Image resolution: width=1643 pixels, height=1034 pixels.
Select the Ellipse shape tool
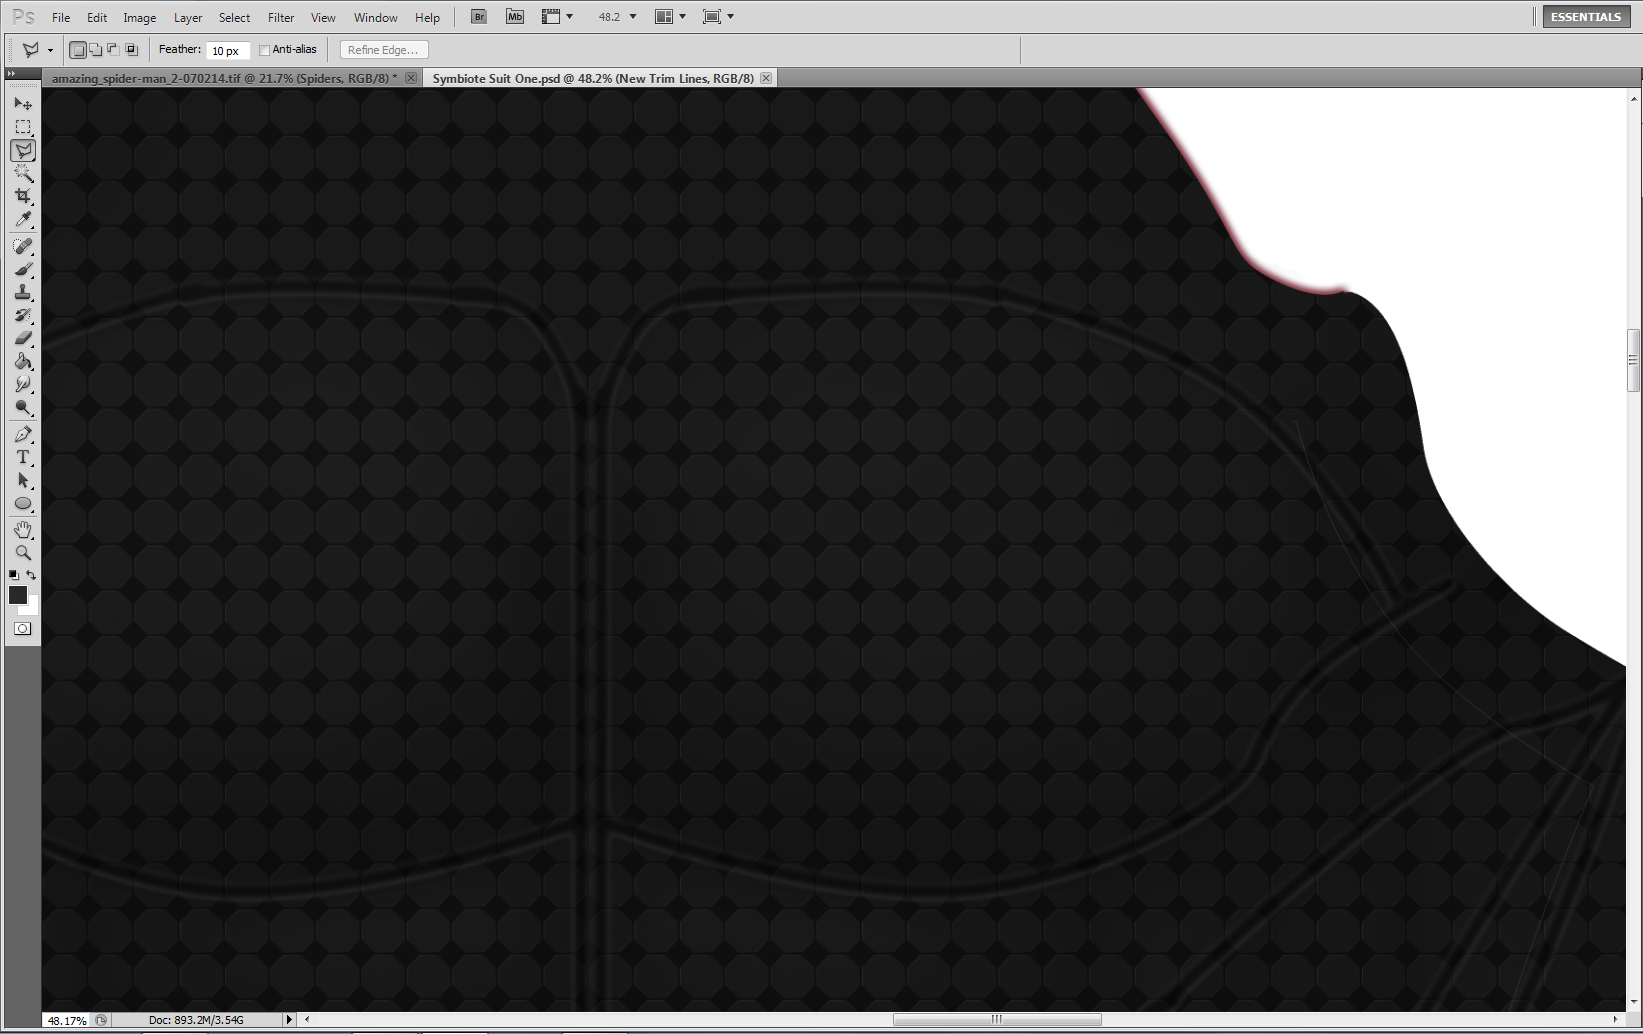[x=23, y=503]
